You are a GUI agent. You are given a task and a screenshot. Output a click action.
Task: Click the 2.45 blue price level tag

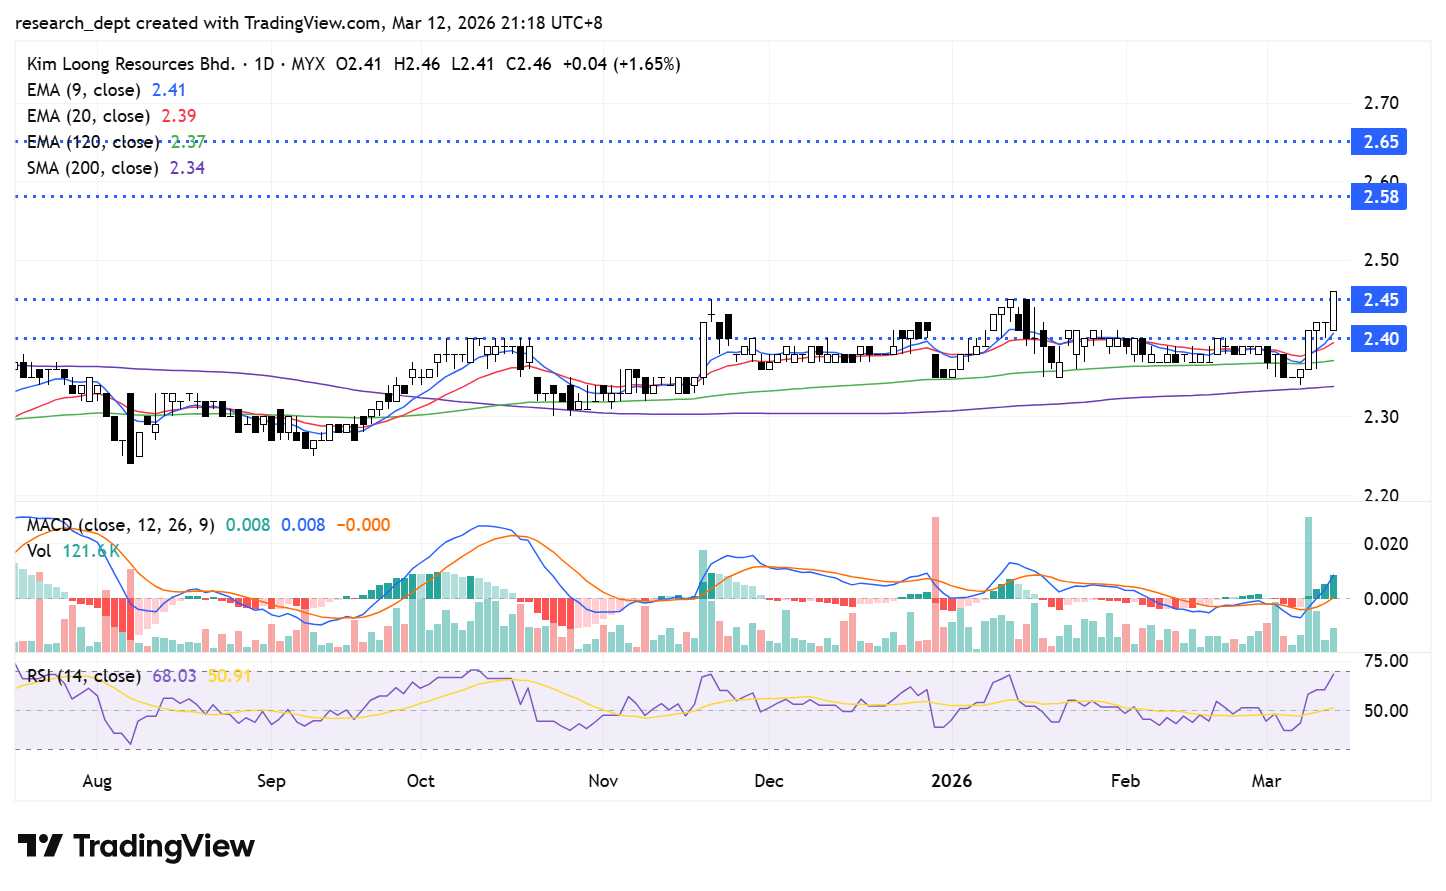1380,300
